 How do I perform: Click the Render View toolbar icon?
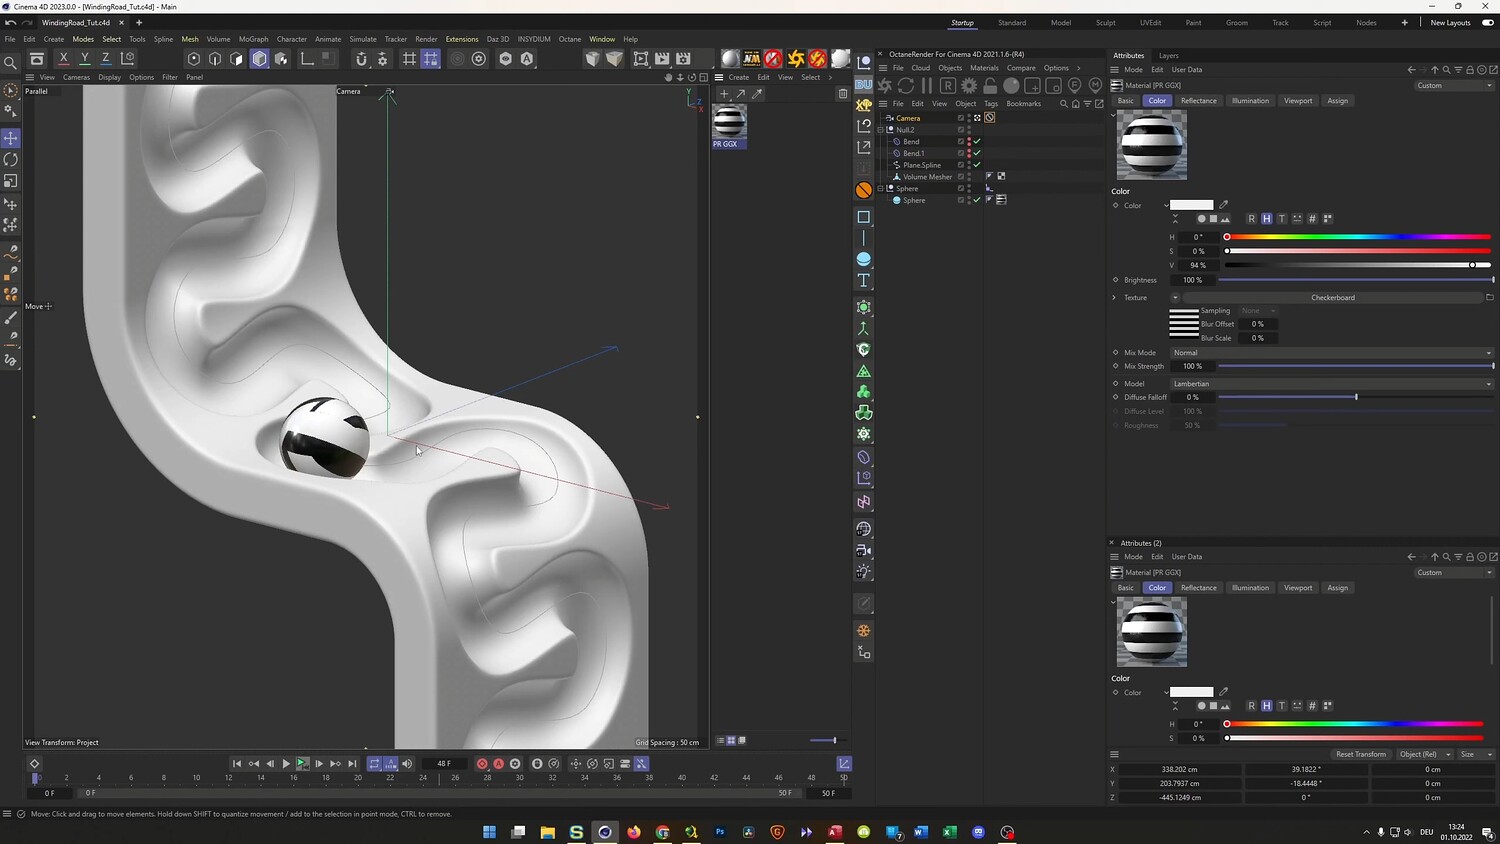tap(641, 59)
